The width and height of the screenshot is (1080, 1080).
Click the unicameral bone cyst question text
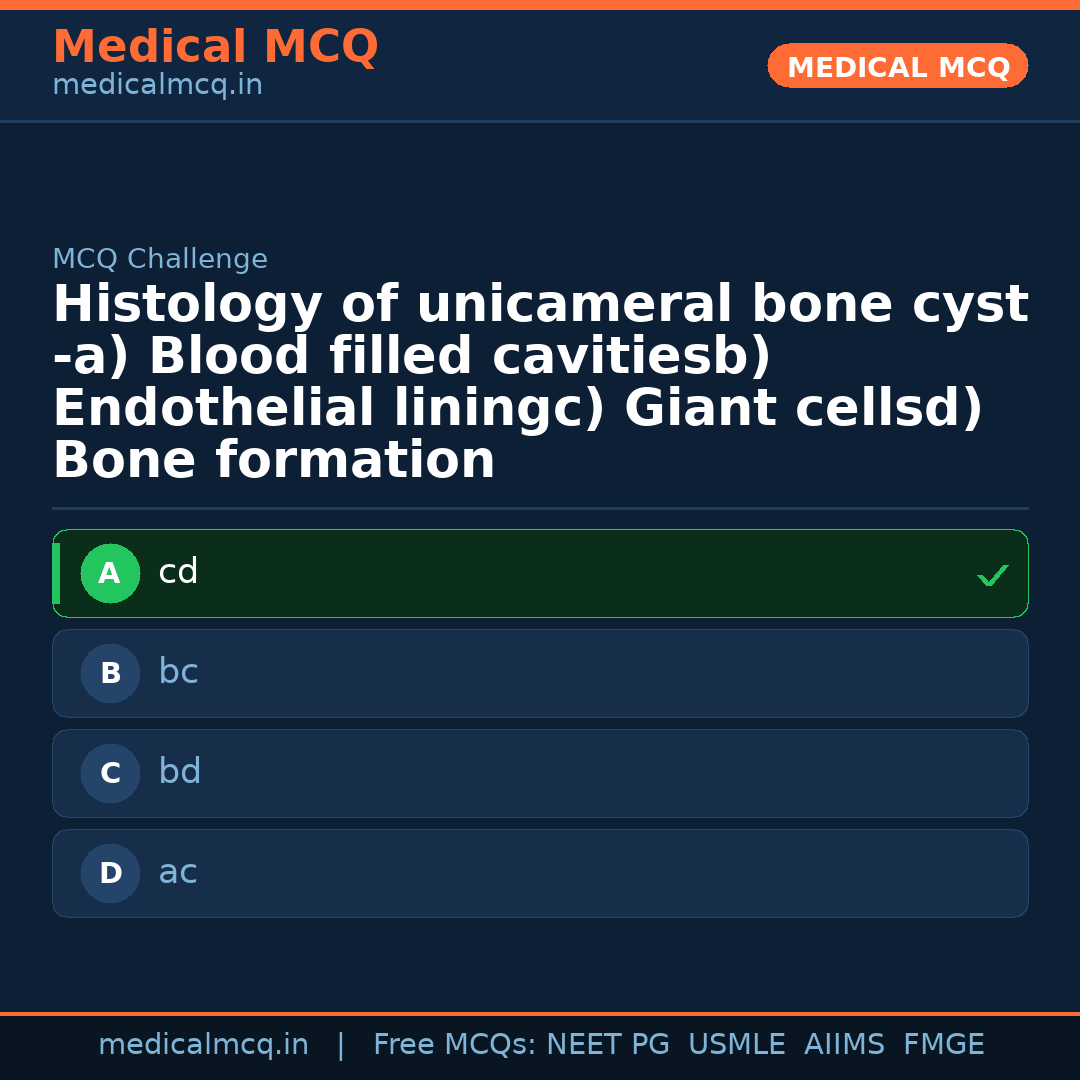pos(540,383)
